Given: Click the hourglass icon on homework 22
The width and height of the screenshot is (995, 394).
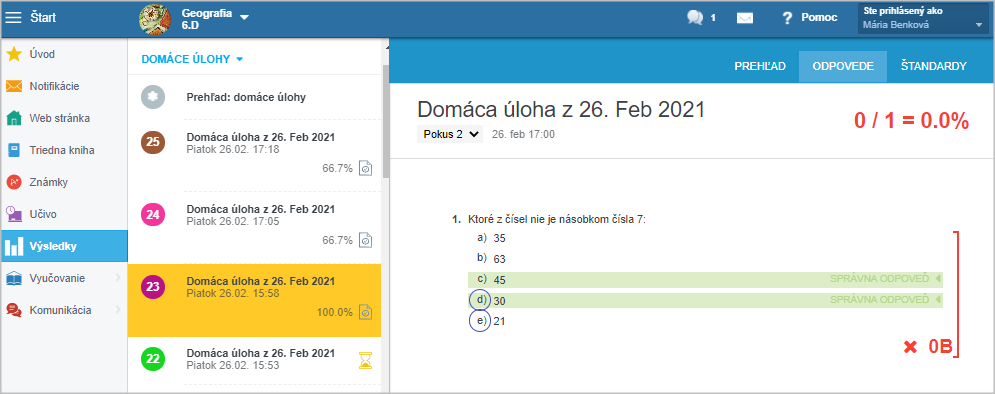Looking at the screenshot, I should (365, 360).
